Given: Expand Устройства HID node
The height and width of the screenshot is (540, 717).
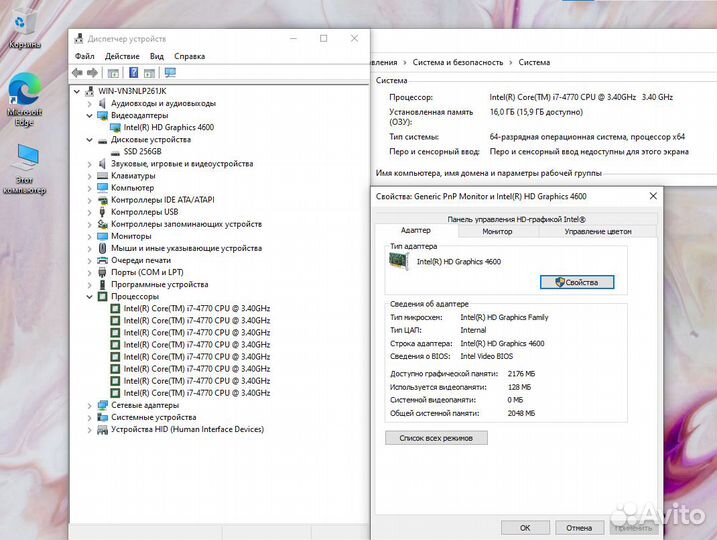Looking at the screenshot, I should tap(90, 430).
